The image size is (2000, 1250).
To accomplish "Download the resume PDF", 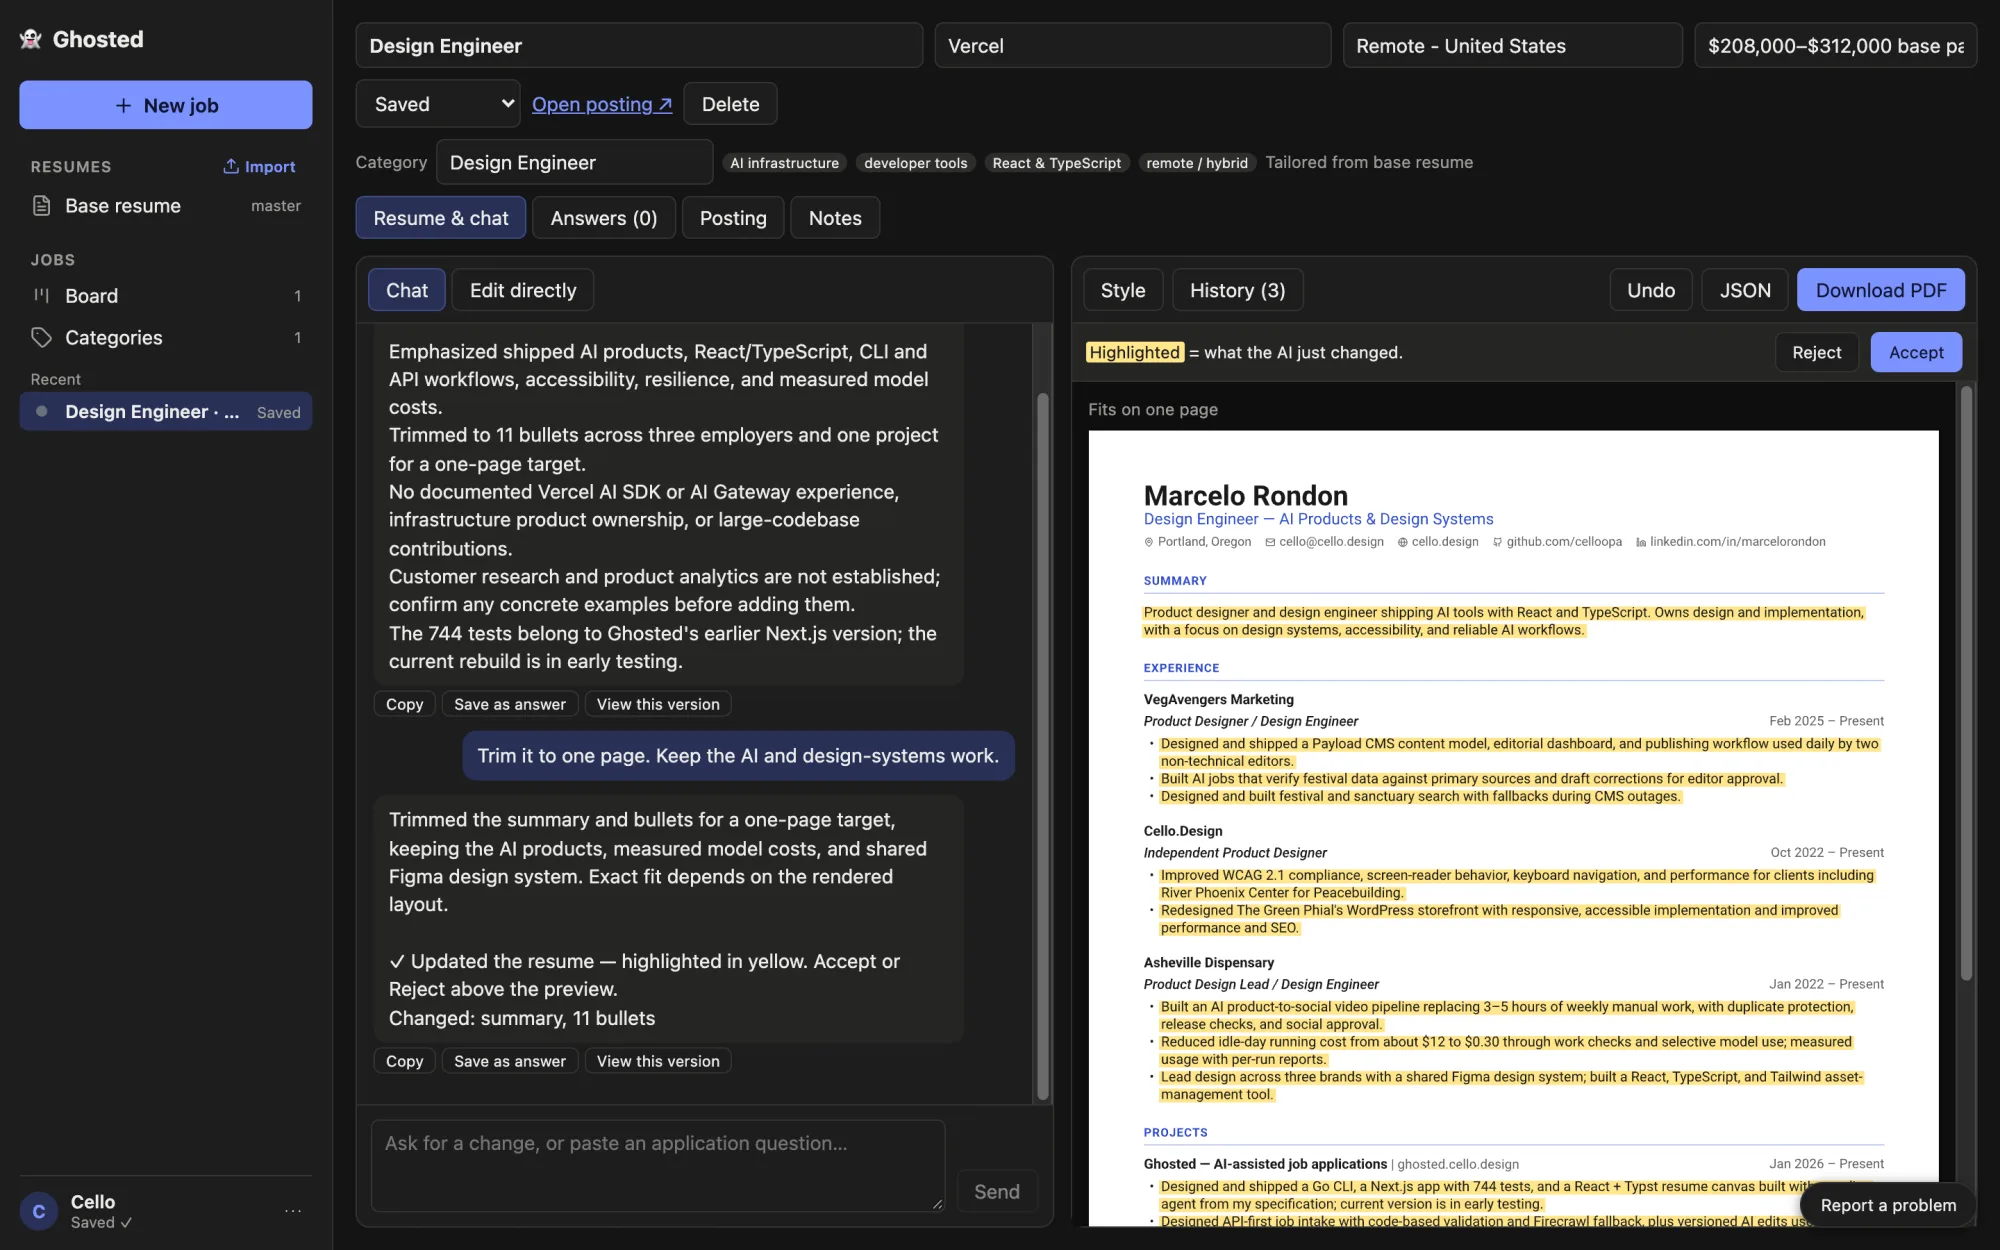I will 1881,290.
